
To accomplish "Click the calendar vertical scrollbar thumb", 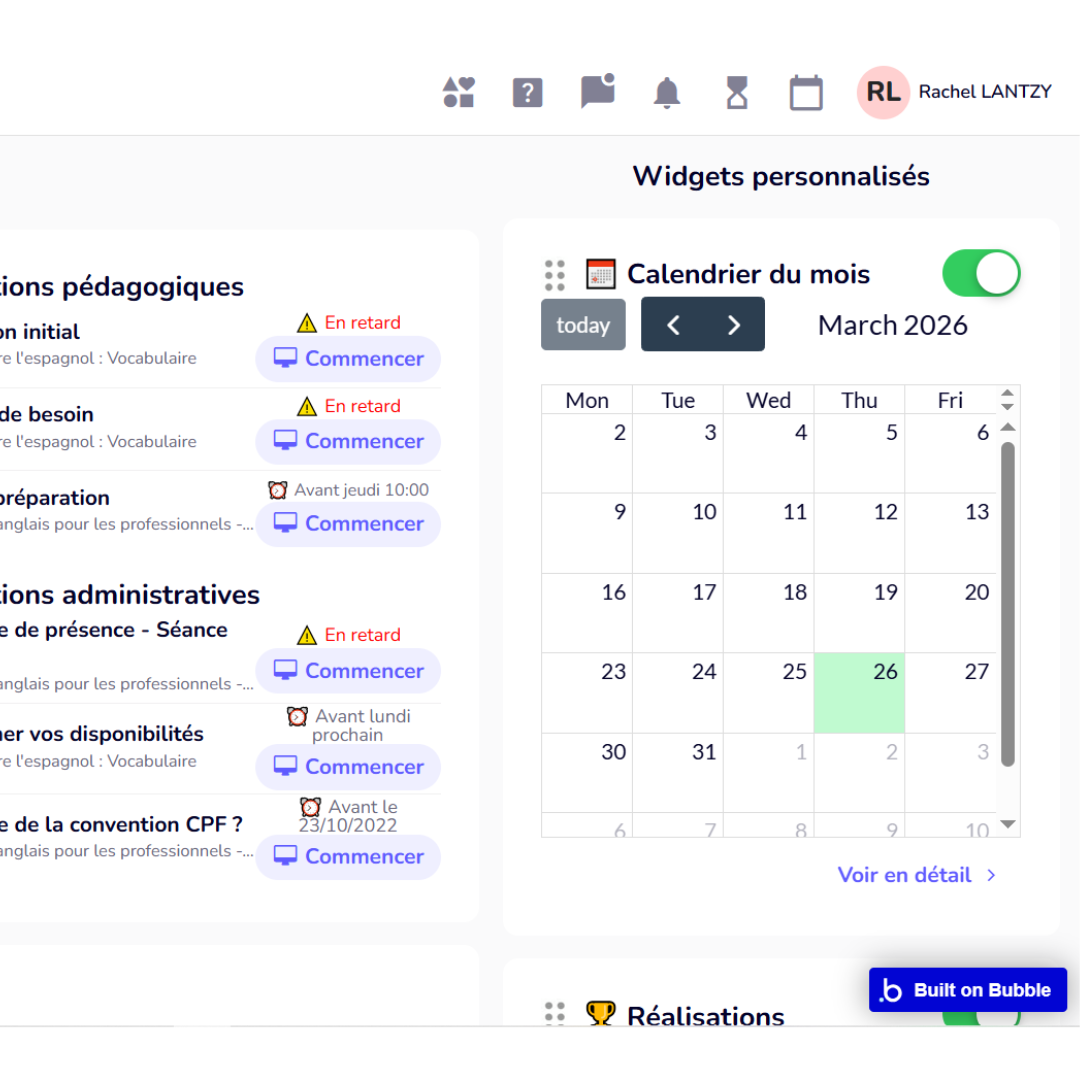I will coord(1007,600).
